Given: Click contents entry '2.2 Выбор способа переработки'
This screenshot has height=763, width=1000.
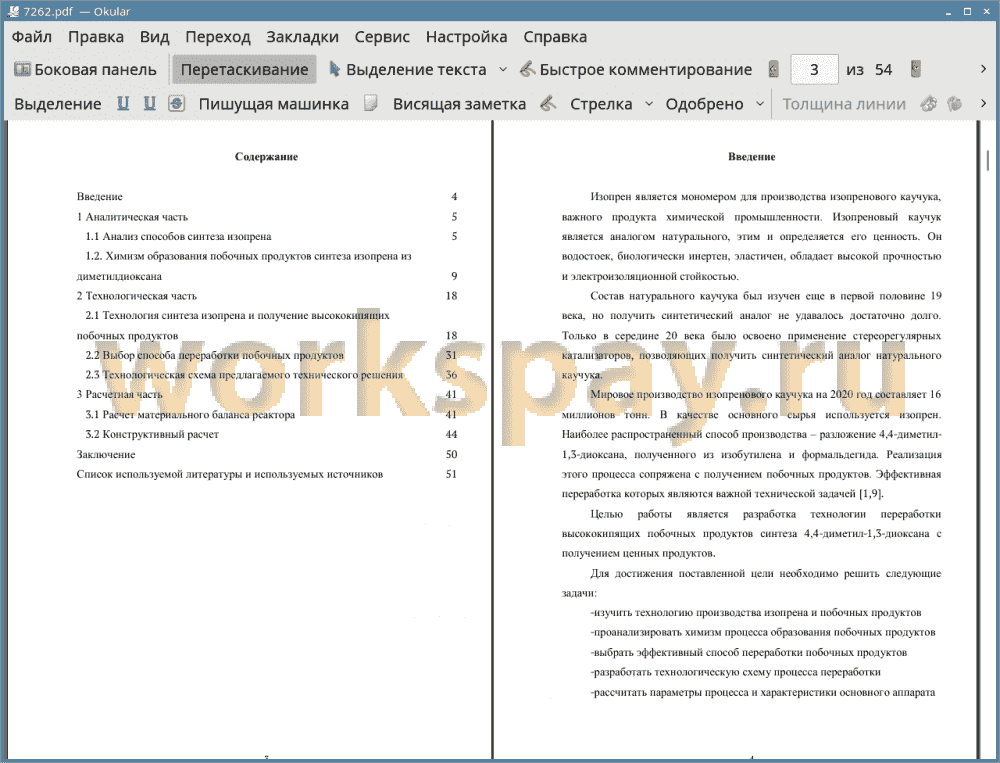Looking at the screenshot, I should (x=215, y=355).
